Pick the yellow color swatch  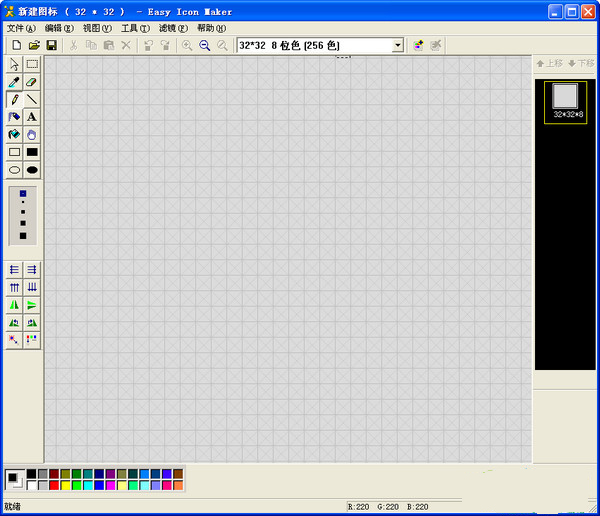click(65, 485)
